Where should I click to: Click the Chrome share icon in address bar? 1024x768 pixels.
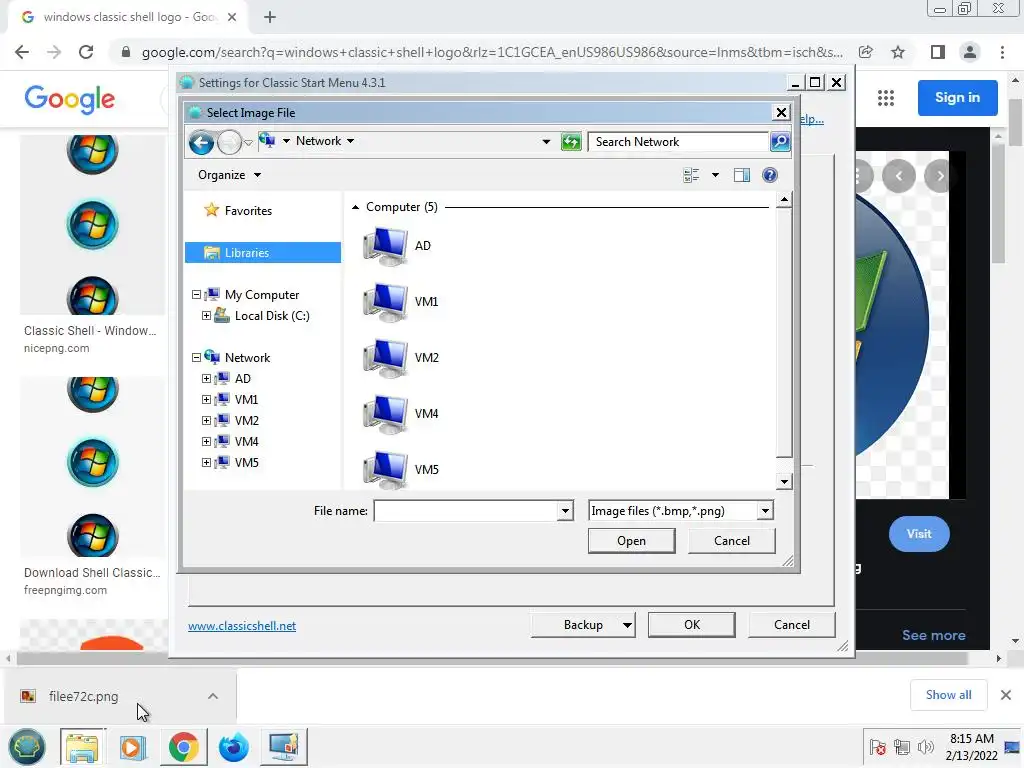point(866,52)
